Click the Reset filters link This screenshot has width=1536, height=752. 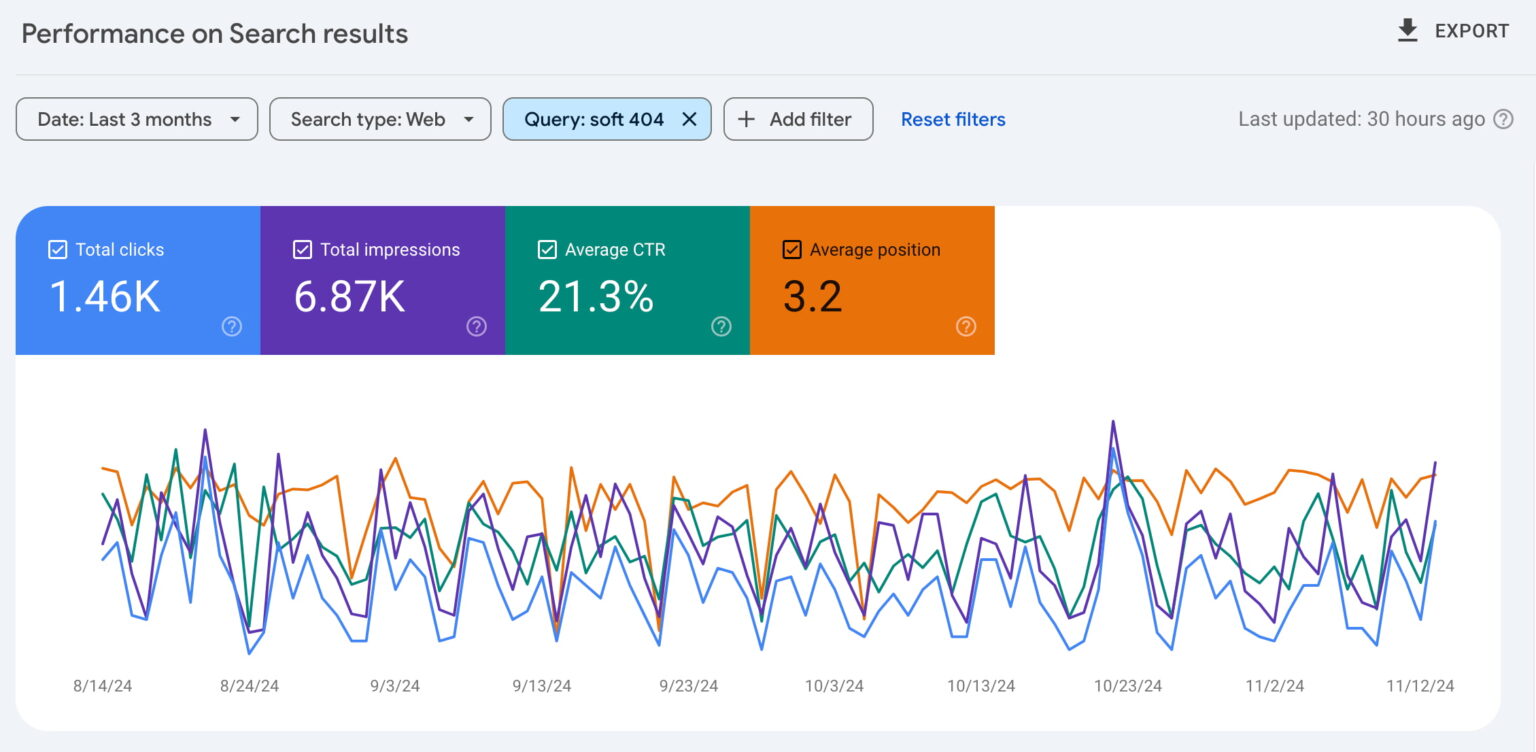[952, 119]
